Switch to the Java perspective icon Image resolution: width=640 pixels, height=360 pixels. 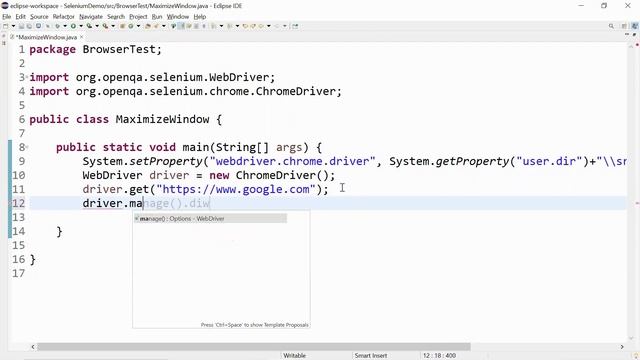coord(635,26)
